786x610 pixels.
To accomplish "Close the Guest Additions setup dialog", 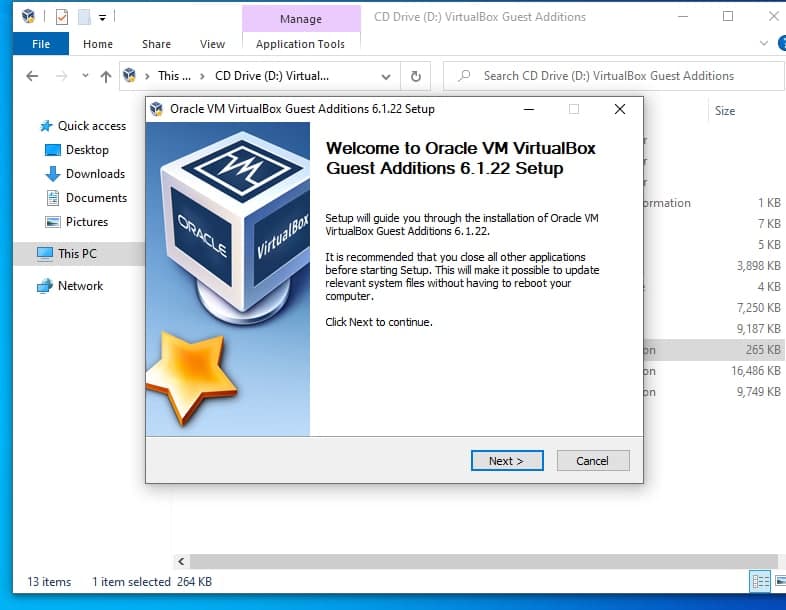I will coord(620,109).
